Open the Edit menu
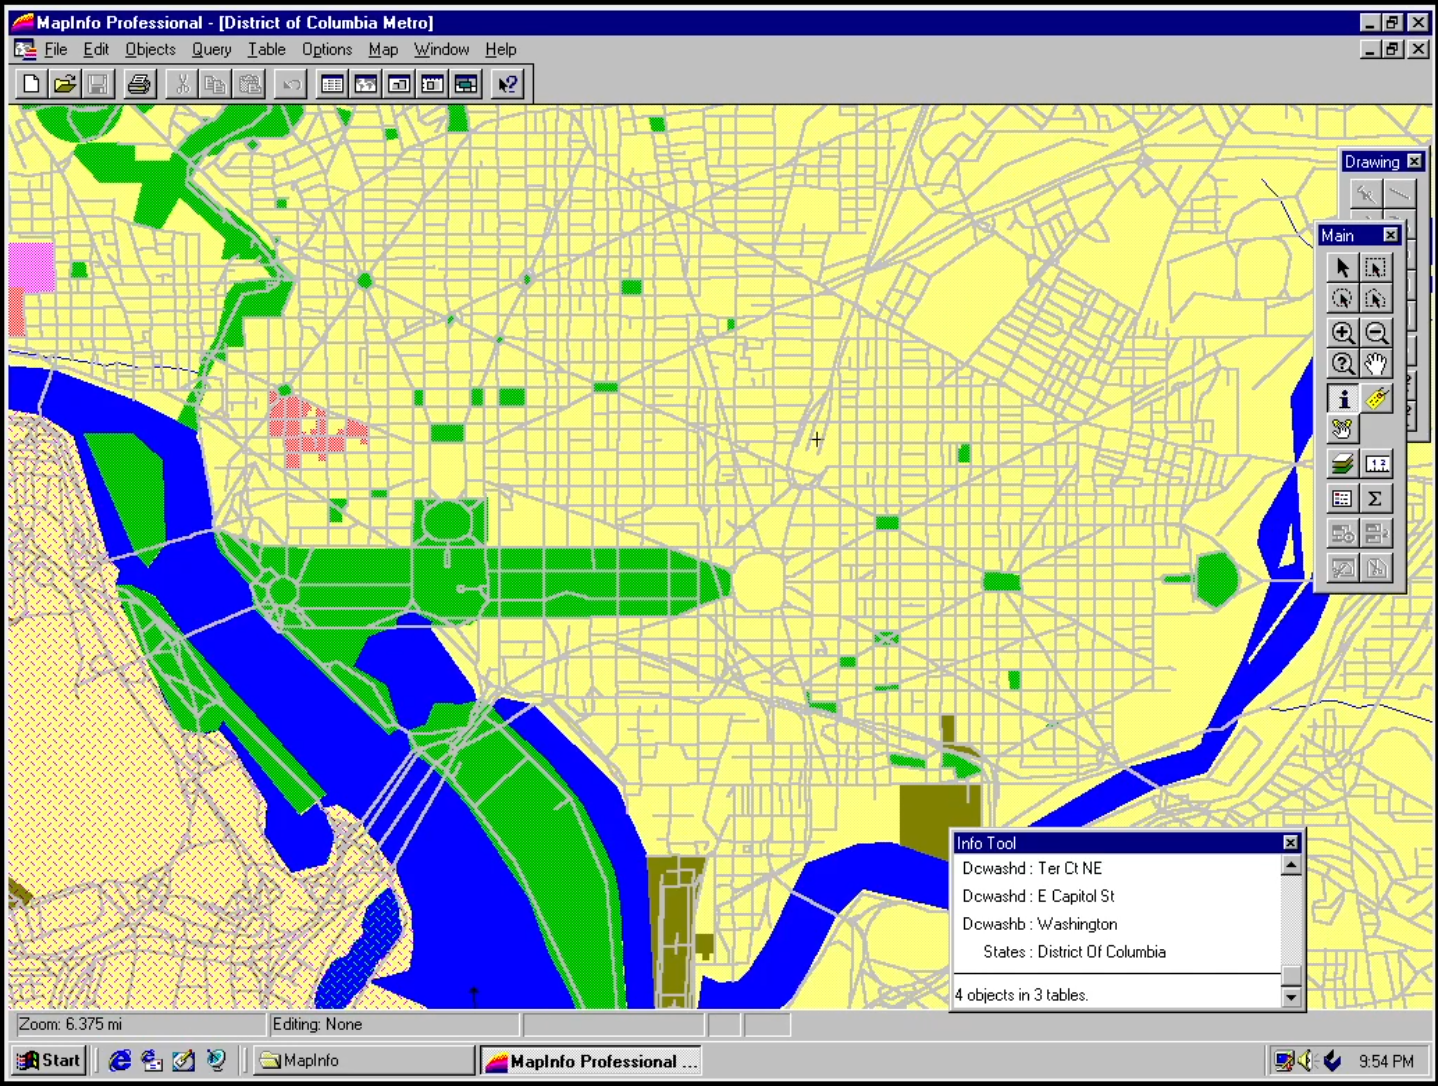 [x=96, y=49]
